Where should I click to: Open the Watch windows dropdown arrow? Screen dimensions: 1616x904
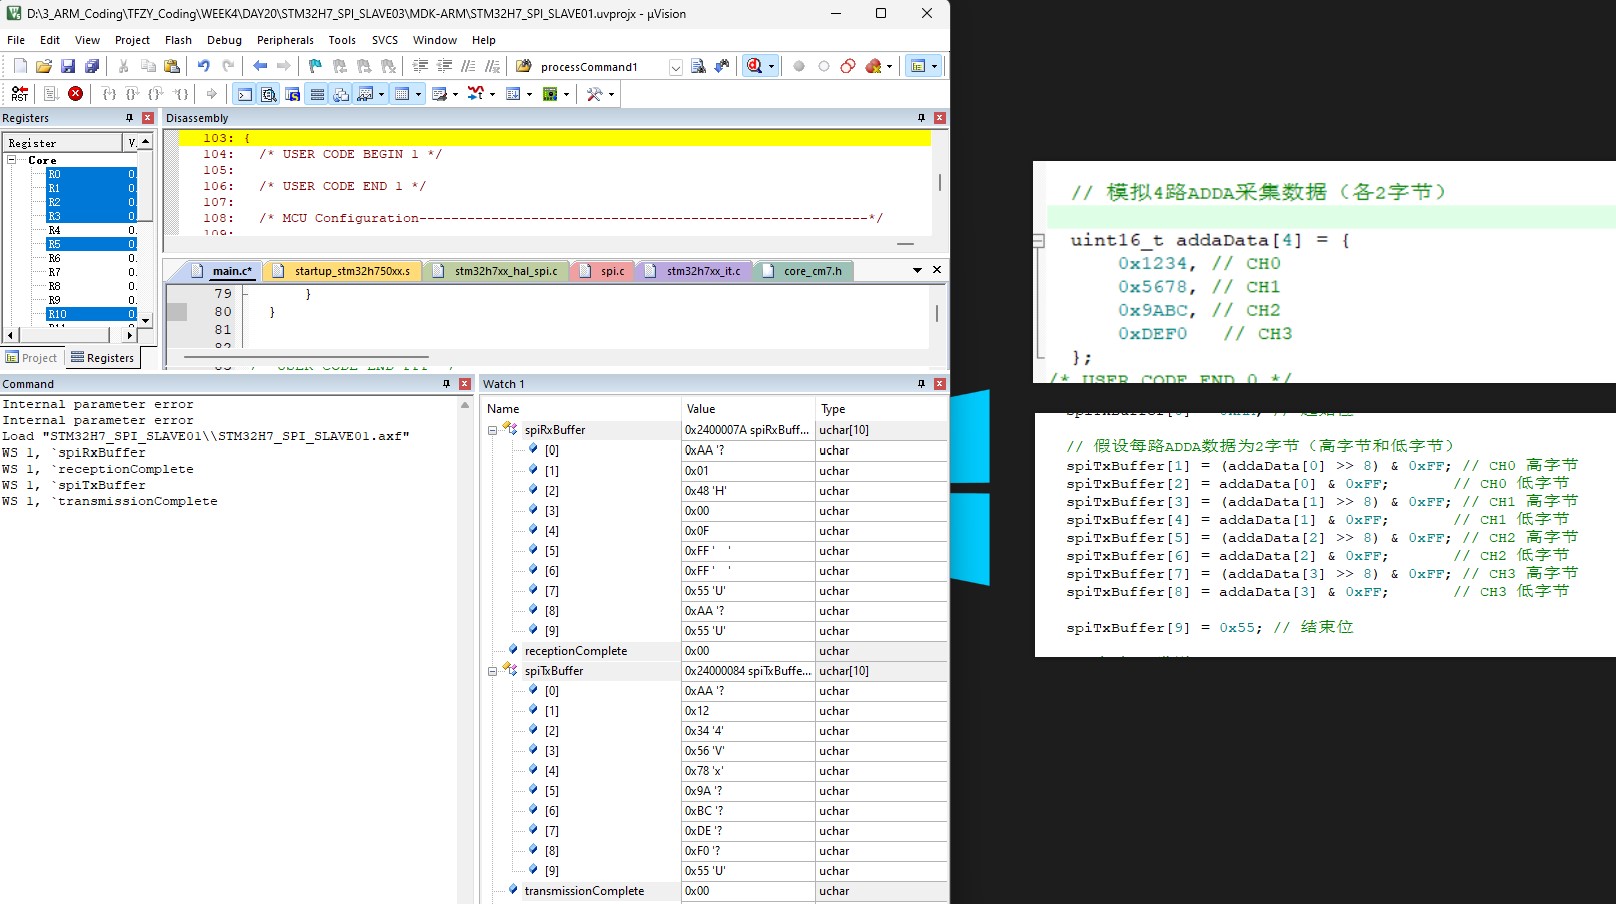coord(381,94)
